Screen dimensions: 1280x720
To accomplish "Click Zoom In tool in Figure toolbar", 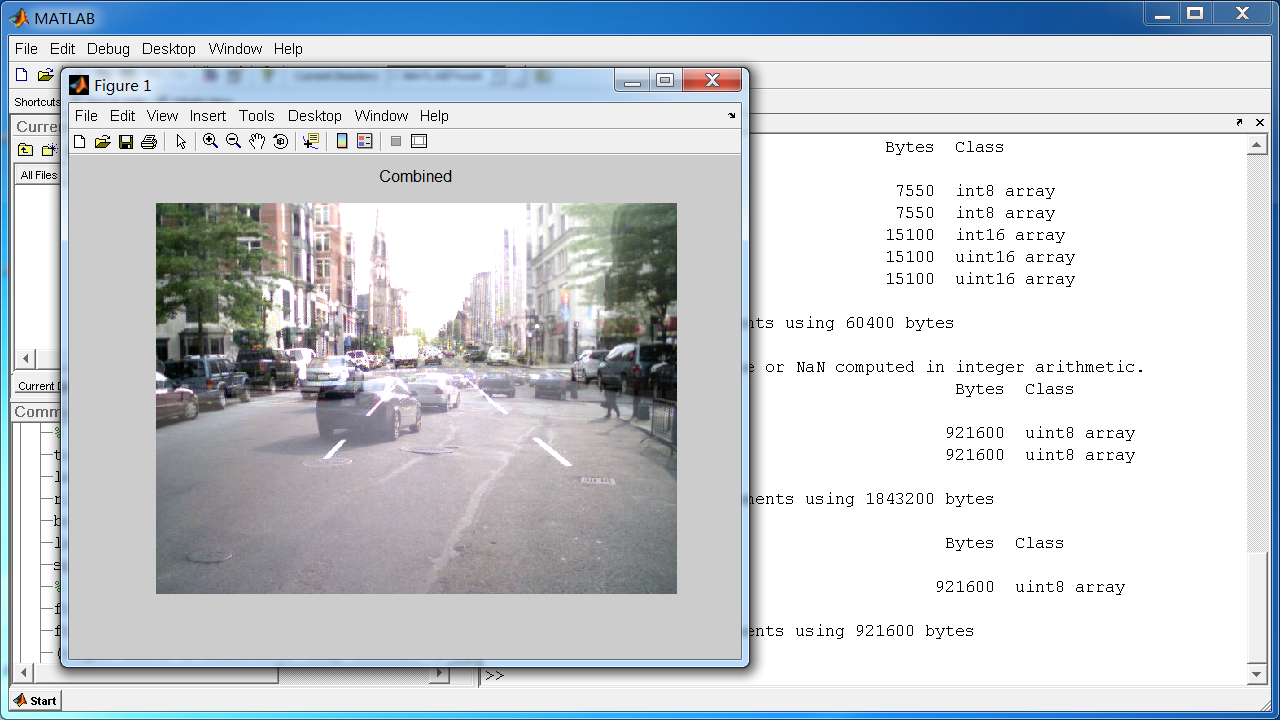I will pyautogui.click(x=210, y=141).
